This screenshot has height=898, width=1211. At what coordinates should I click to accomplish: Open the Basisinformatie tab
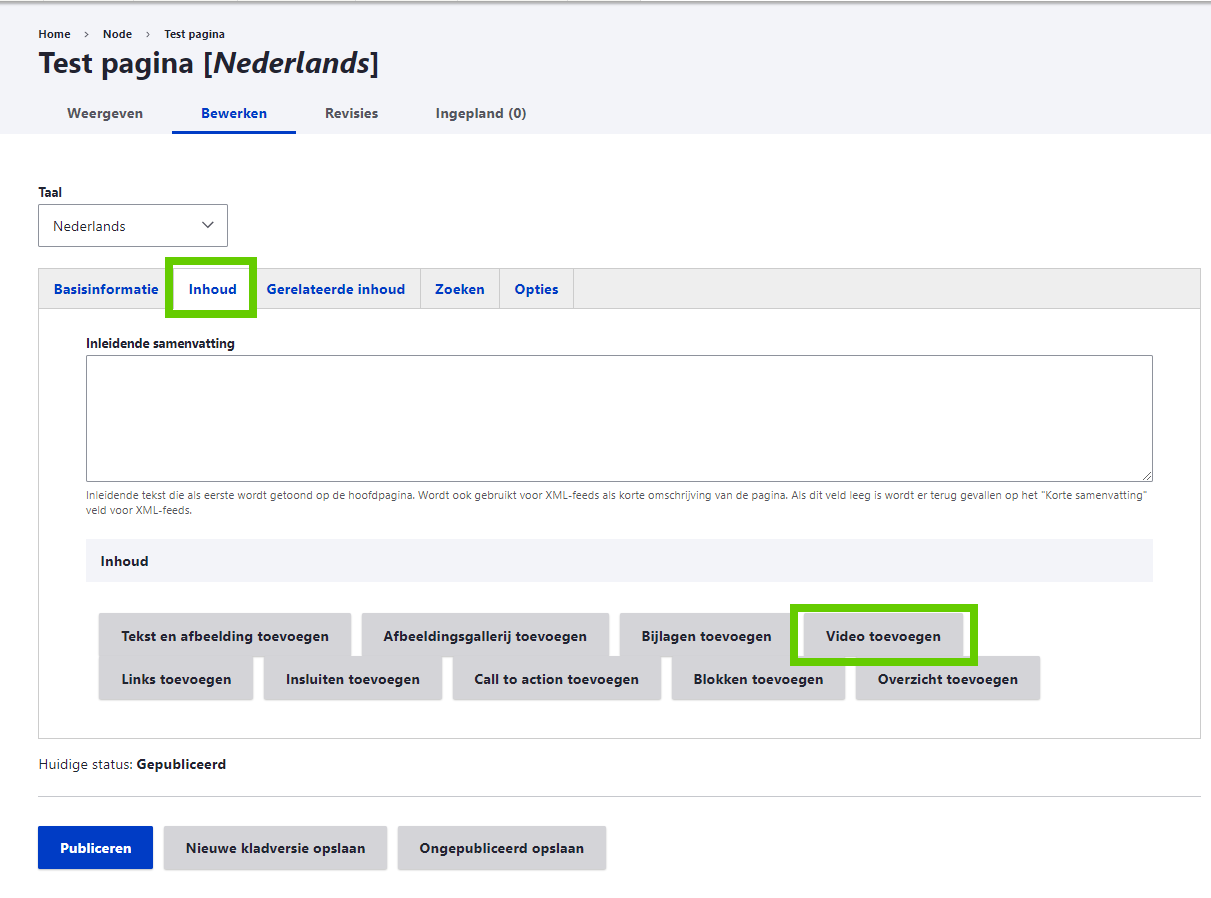[x=106, y=289]
